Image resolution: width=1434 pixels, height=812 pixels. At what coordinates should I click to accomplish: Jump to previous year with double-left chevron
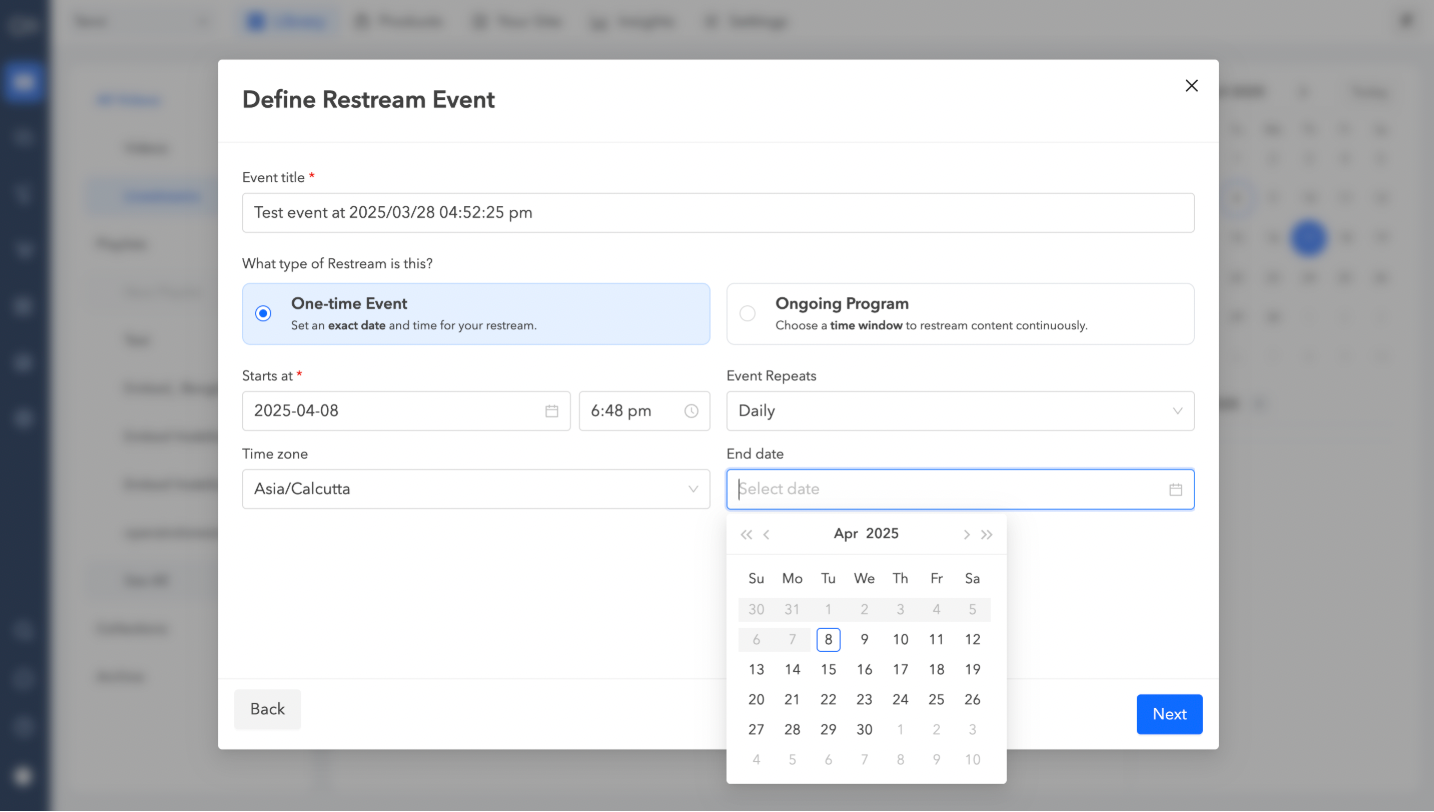746,534
